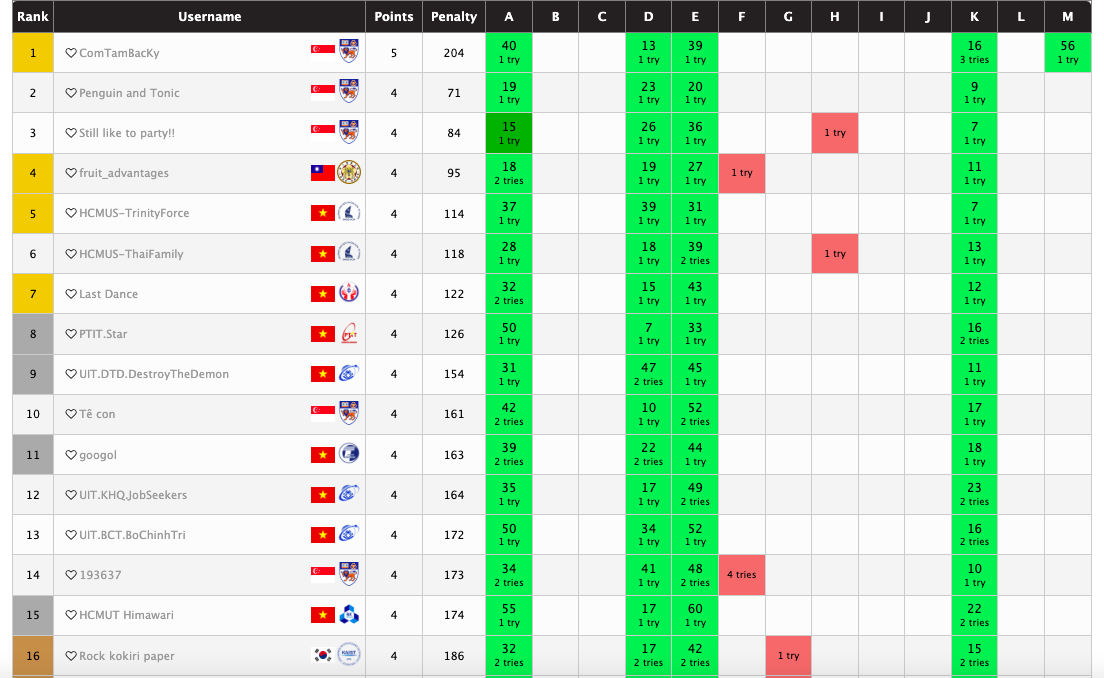Click the university logo in the PTIT.Star row
This screenshot has width=1104, height=678.
(348, 334)
